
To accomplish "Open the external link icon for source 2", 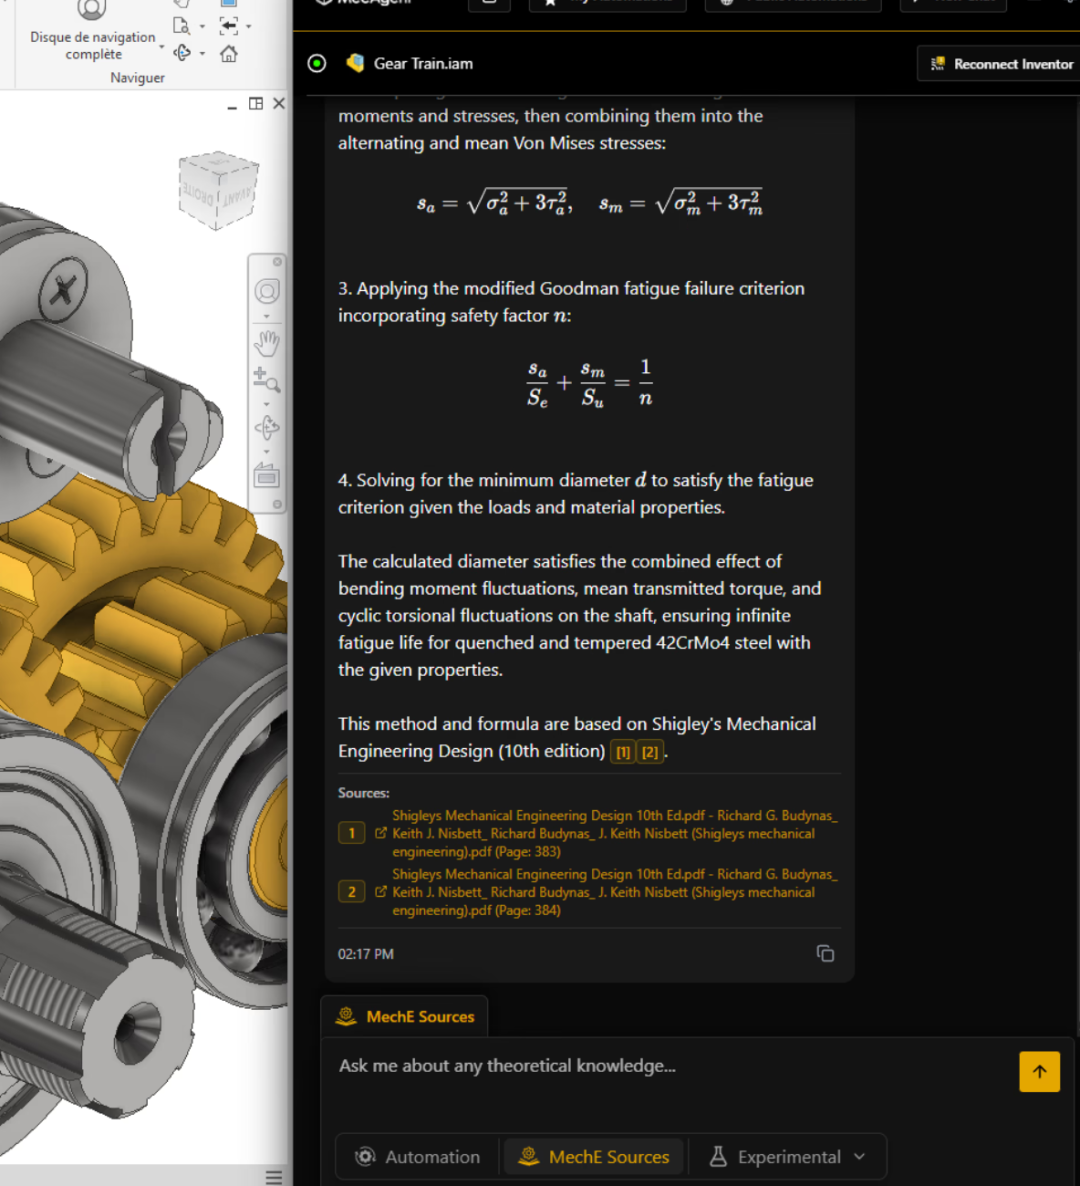I will pos(381,892).
